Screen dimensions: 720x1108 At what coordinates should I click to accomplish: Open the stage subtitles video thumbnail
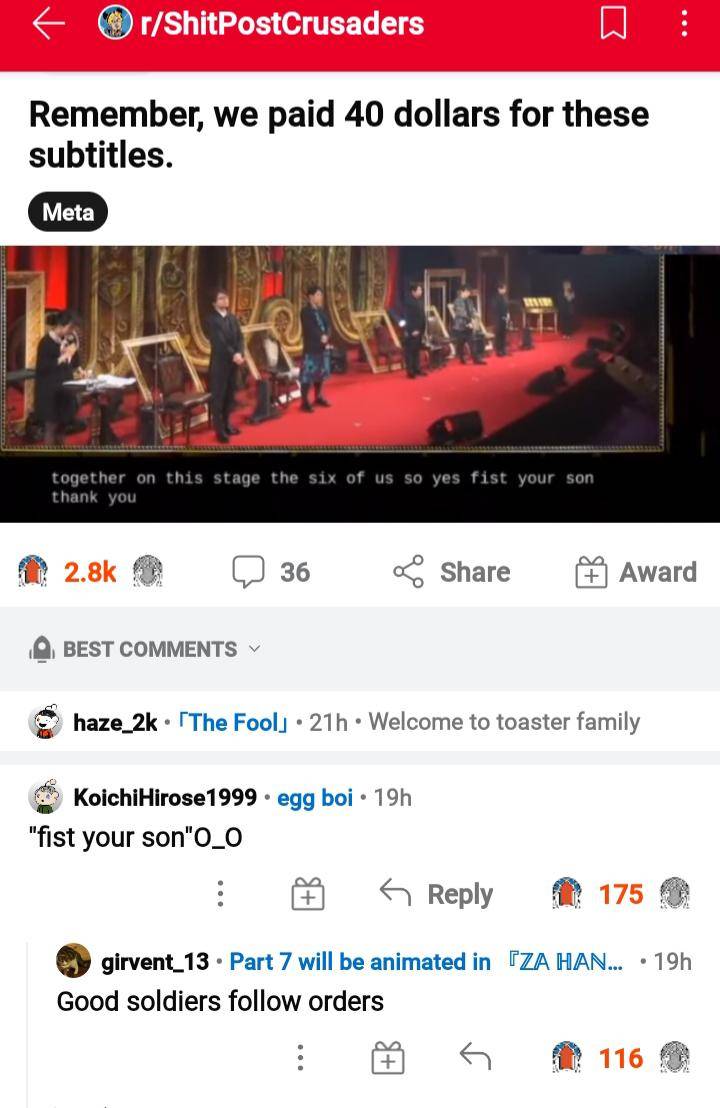[x=360, y=384]
